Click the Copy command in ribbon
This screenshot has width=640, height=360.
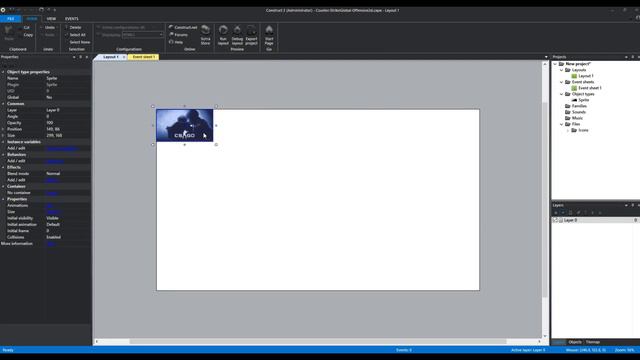click(x=28, y=35)
